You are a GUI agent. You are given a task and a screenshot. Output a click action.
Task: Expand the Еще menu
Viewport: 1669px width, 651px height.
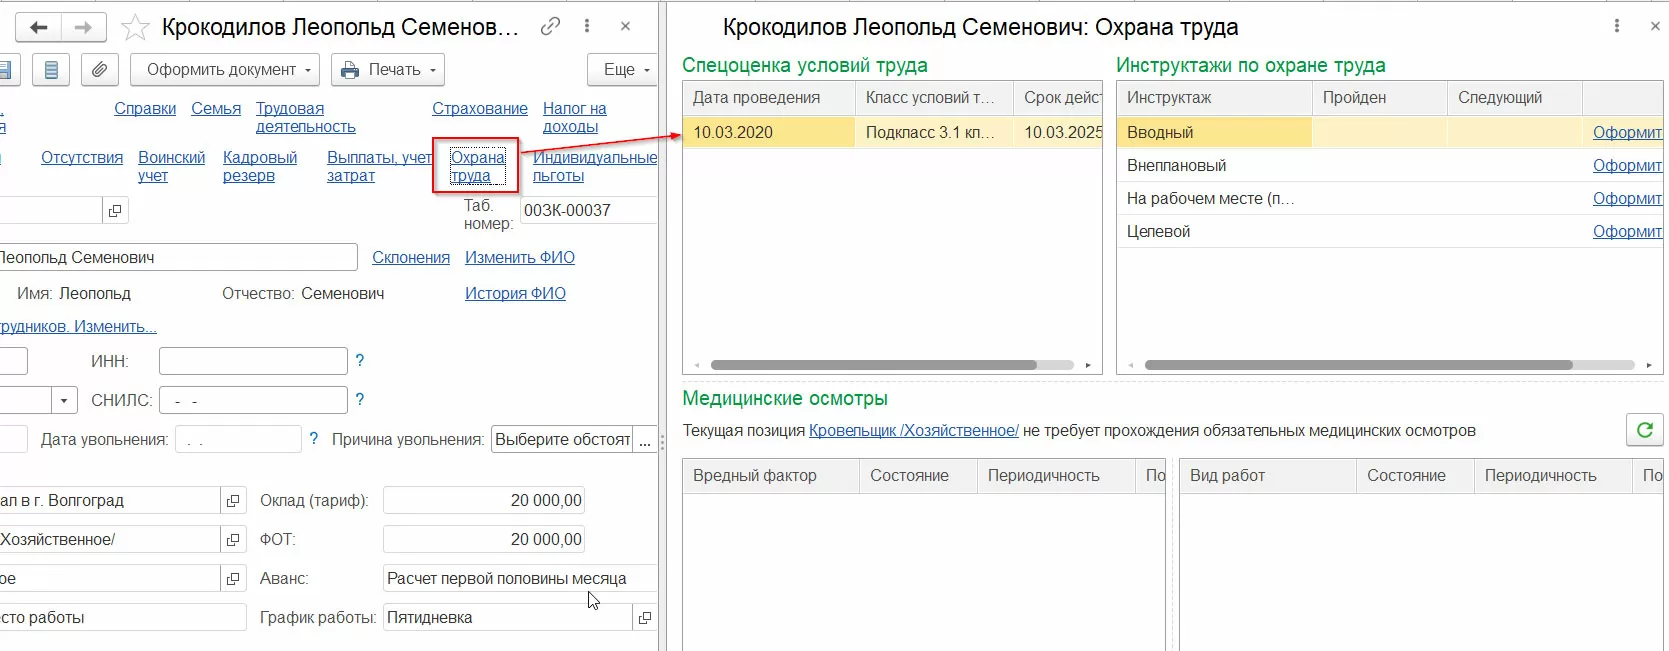coord(622,70)
